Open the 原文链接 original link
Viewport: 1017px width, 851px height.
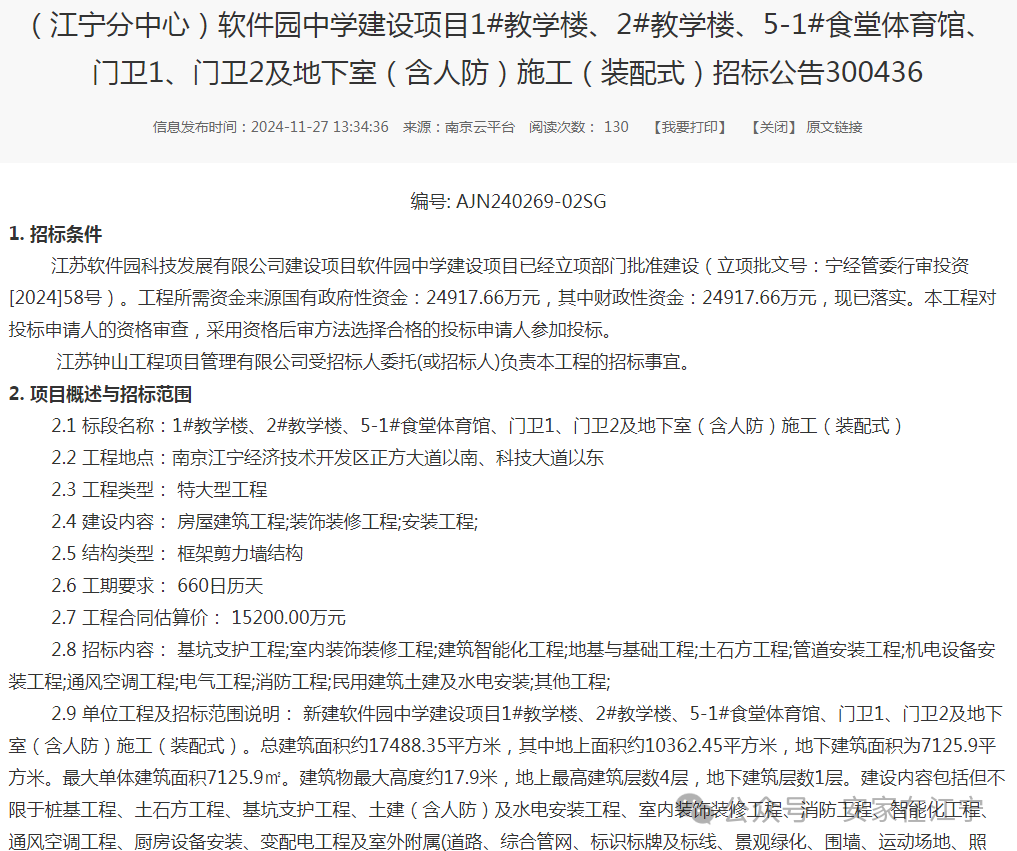coord(835,127)
